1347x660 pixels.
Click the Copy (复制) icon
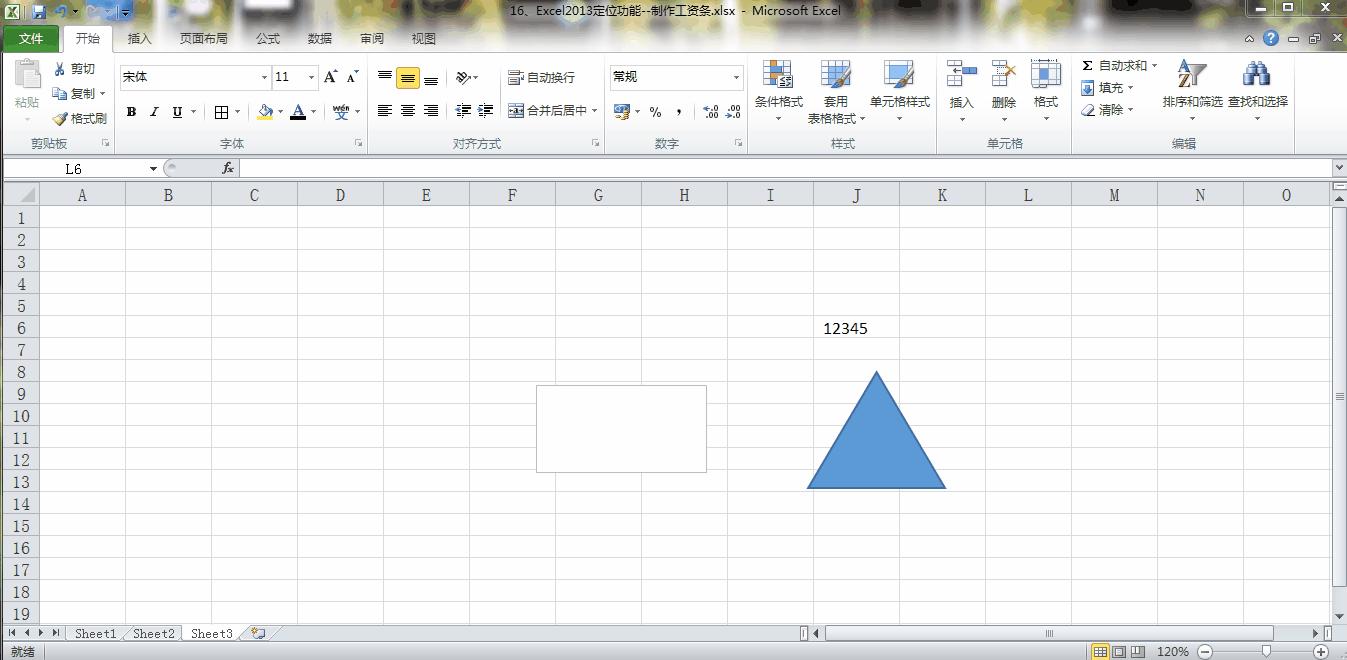[x=59, y=93]
